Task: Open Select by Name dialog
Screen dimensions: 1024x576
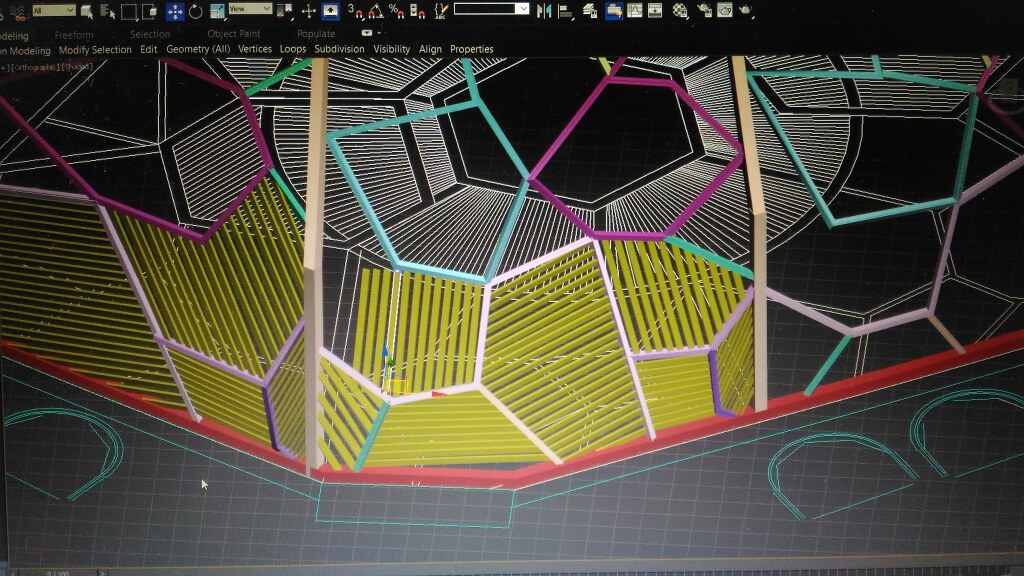Action: 106,11
